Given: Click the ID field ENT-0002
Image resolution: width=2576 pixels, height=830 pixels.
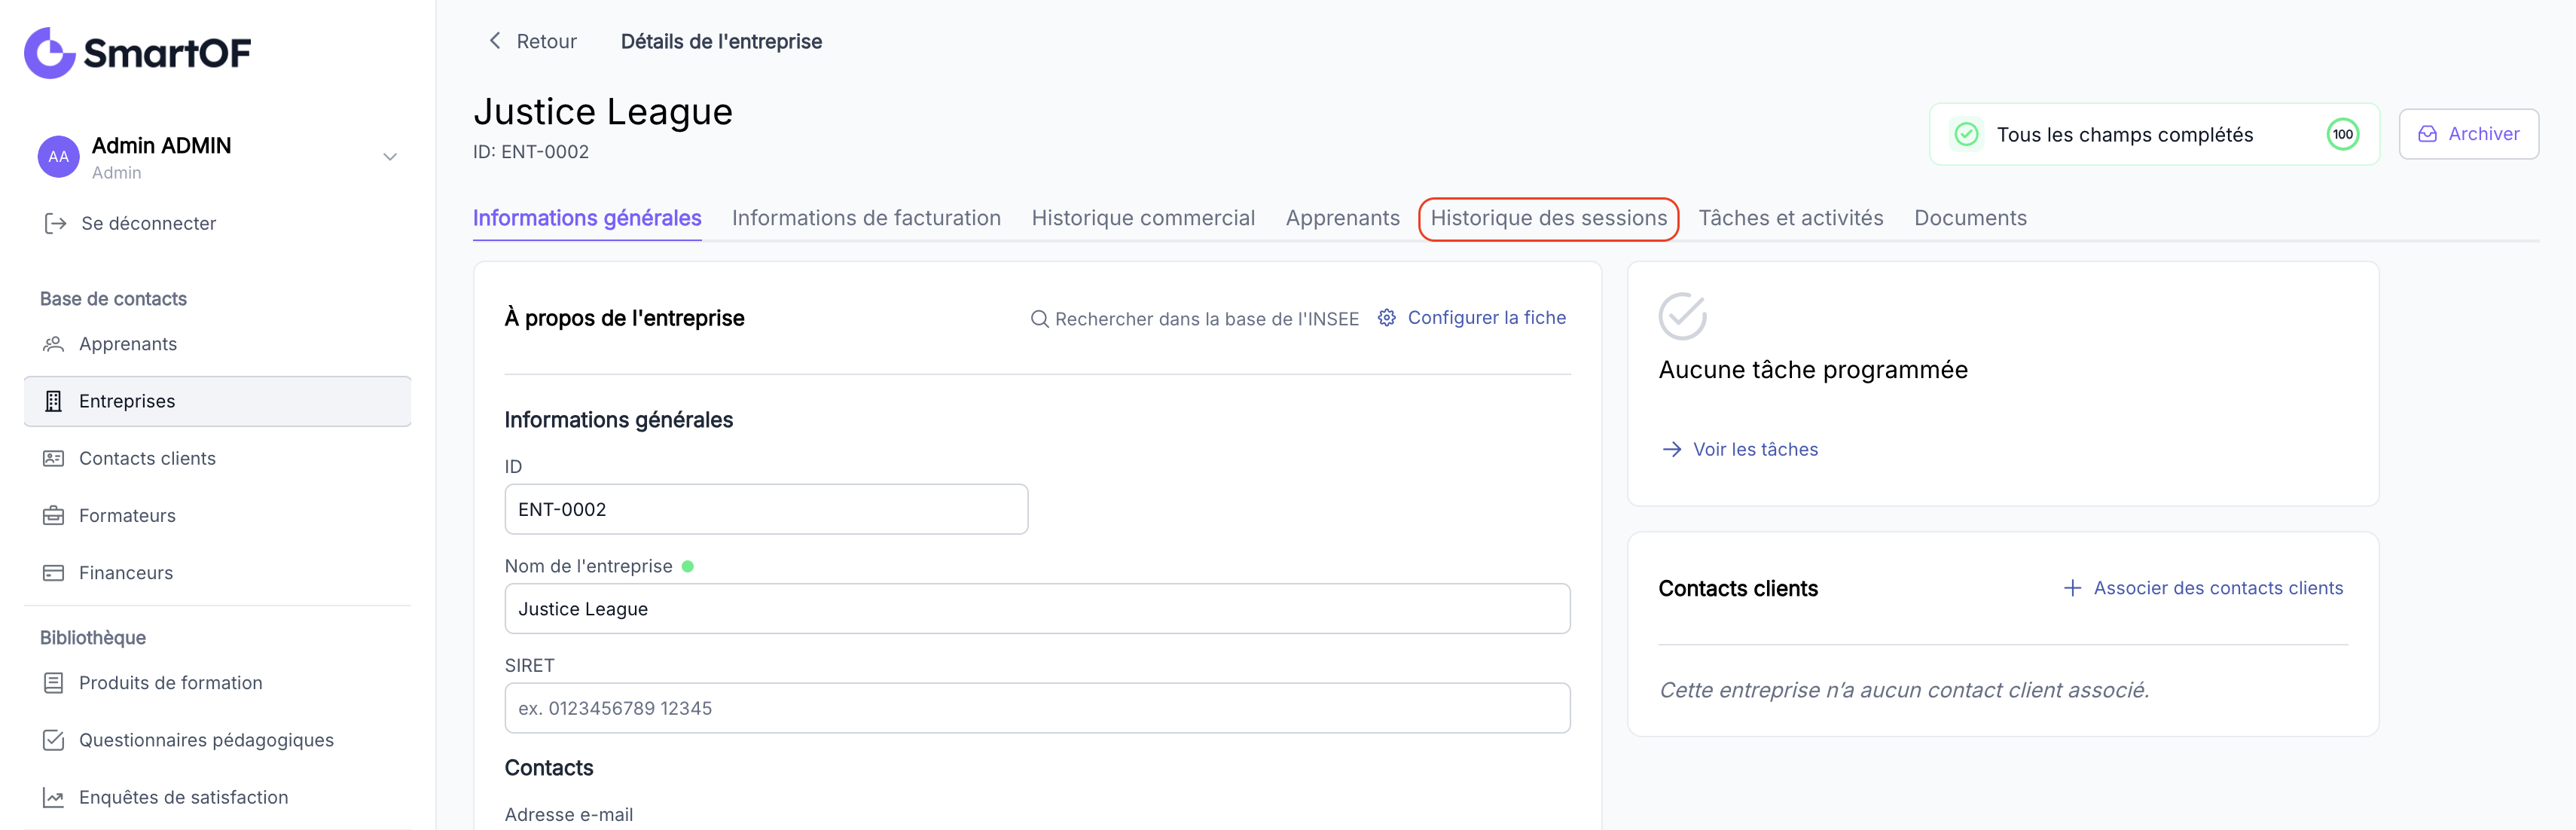Looking at the screenshot, I should click(x=766, y=509).
